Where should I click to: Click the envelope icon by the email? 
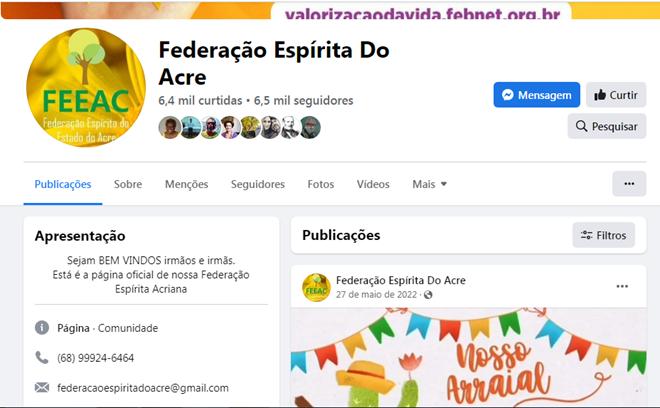(42, 387)
